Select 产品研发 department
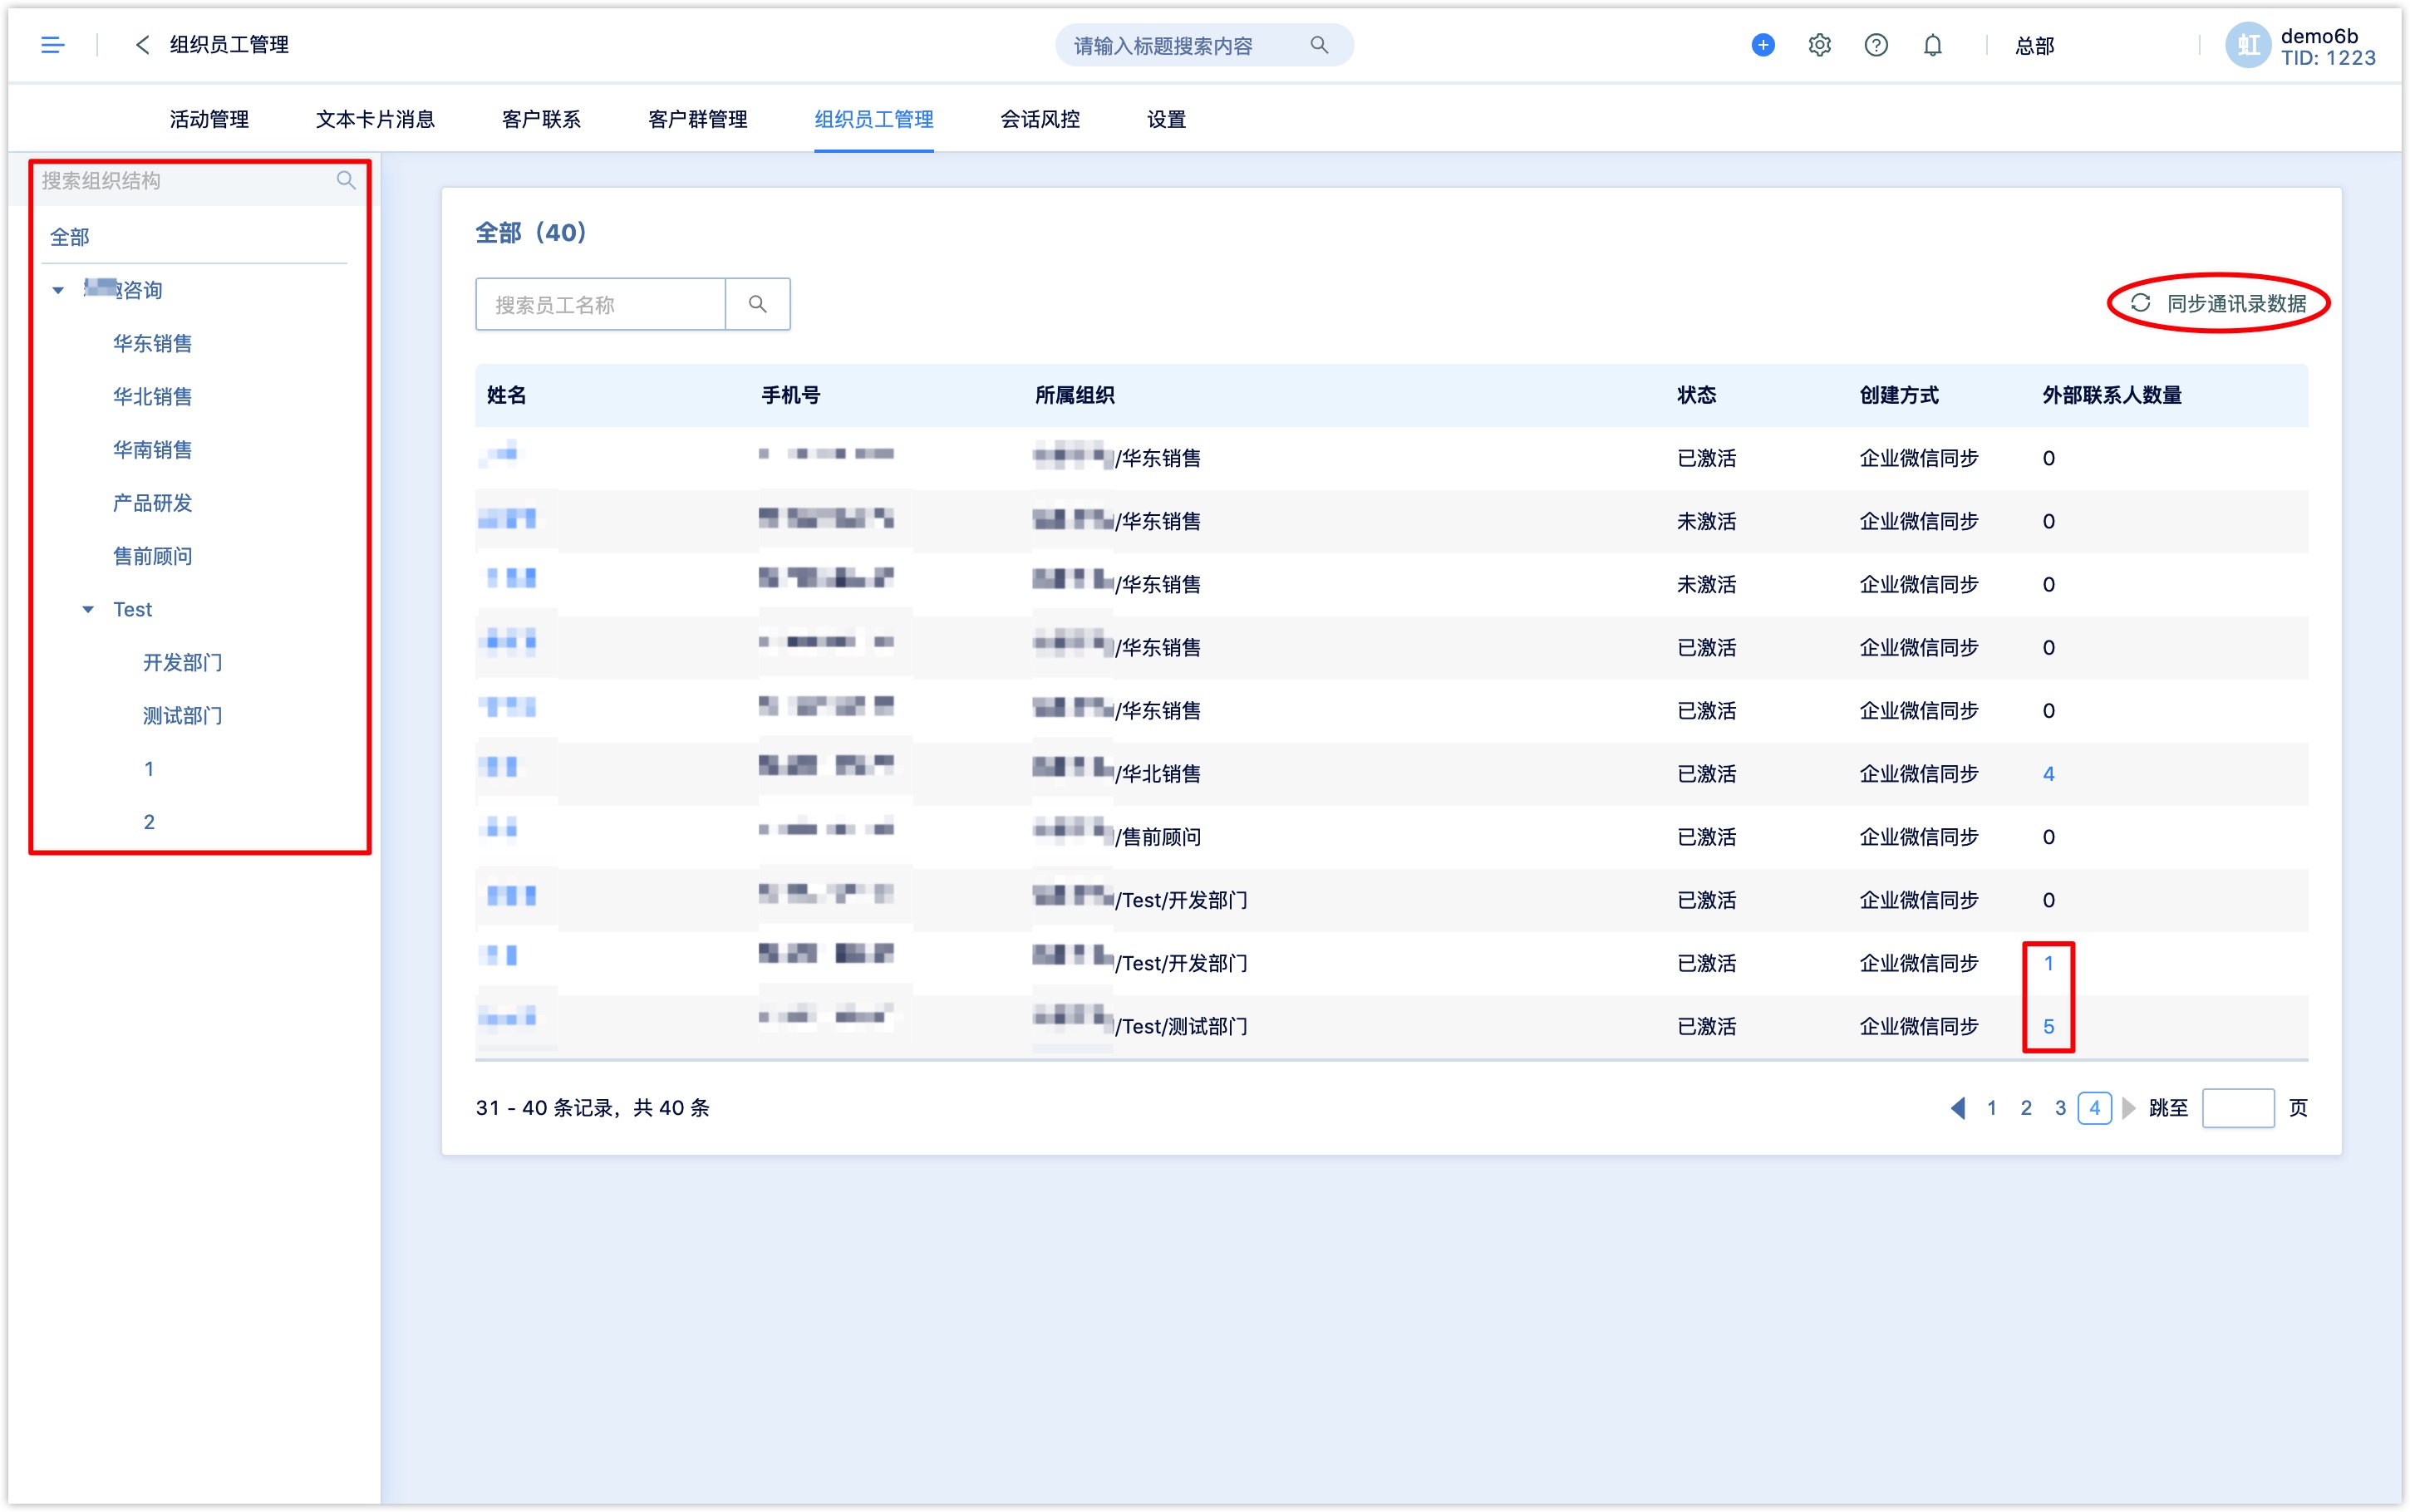The width and height of the screenshot is (2410, 1512). pos(152,502)
